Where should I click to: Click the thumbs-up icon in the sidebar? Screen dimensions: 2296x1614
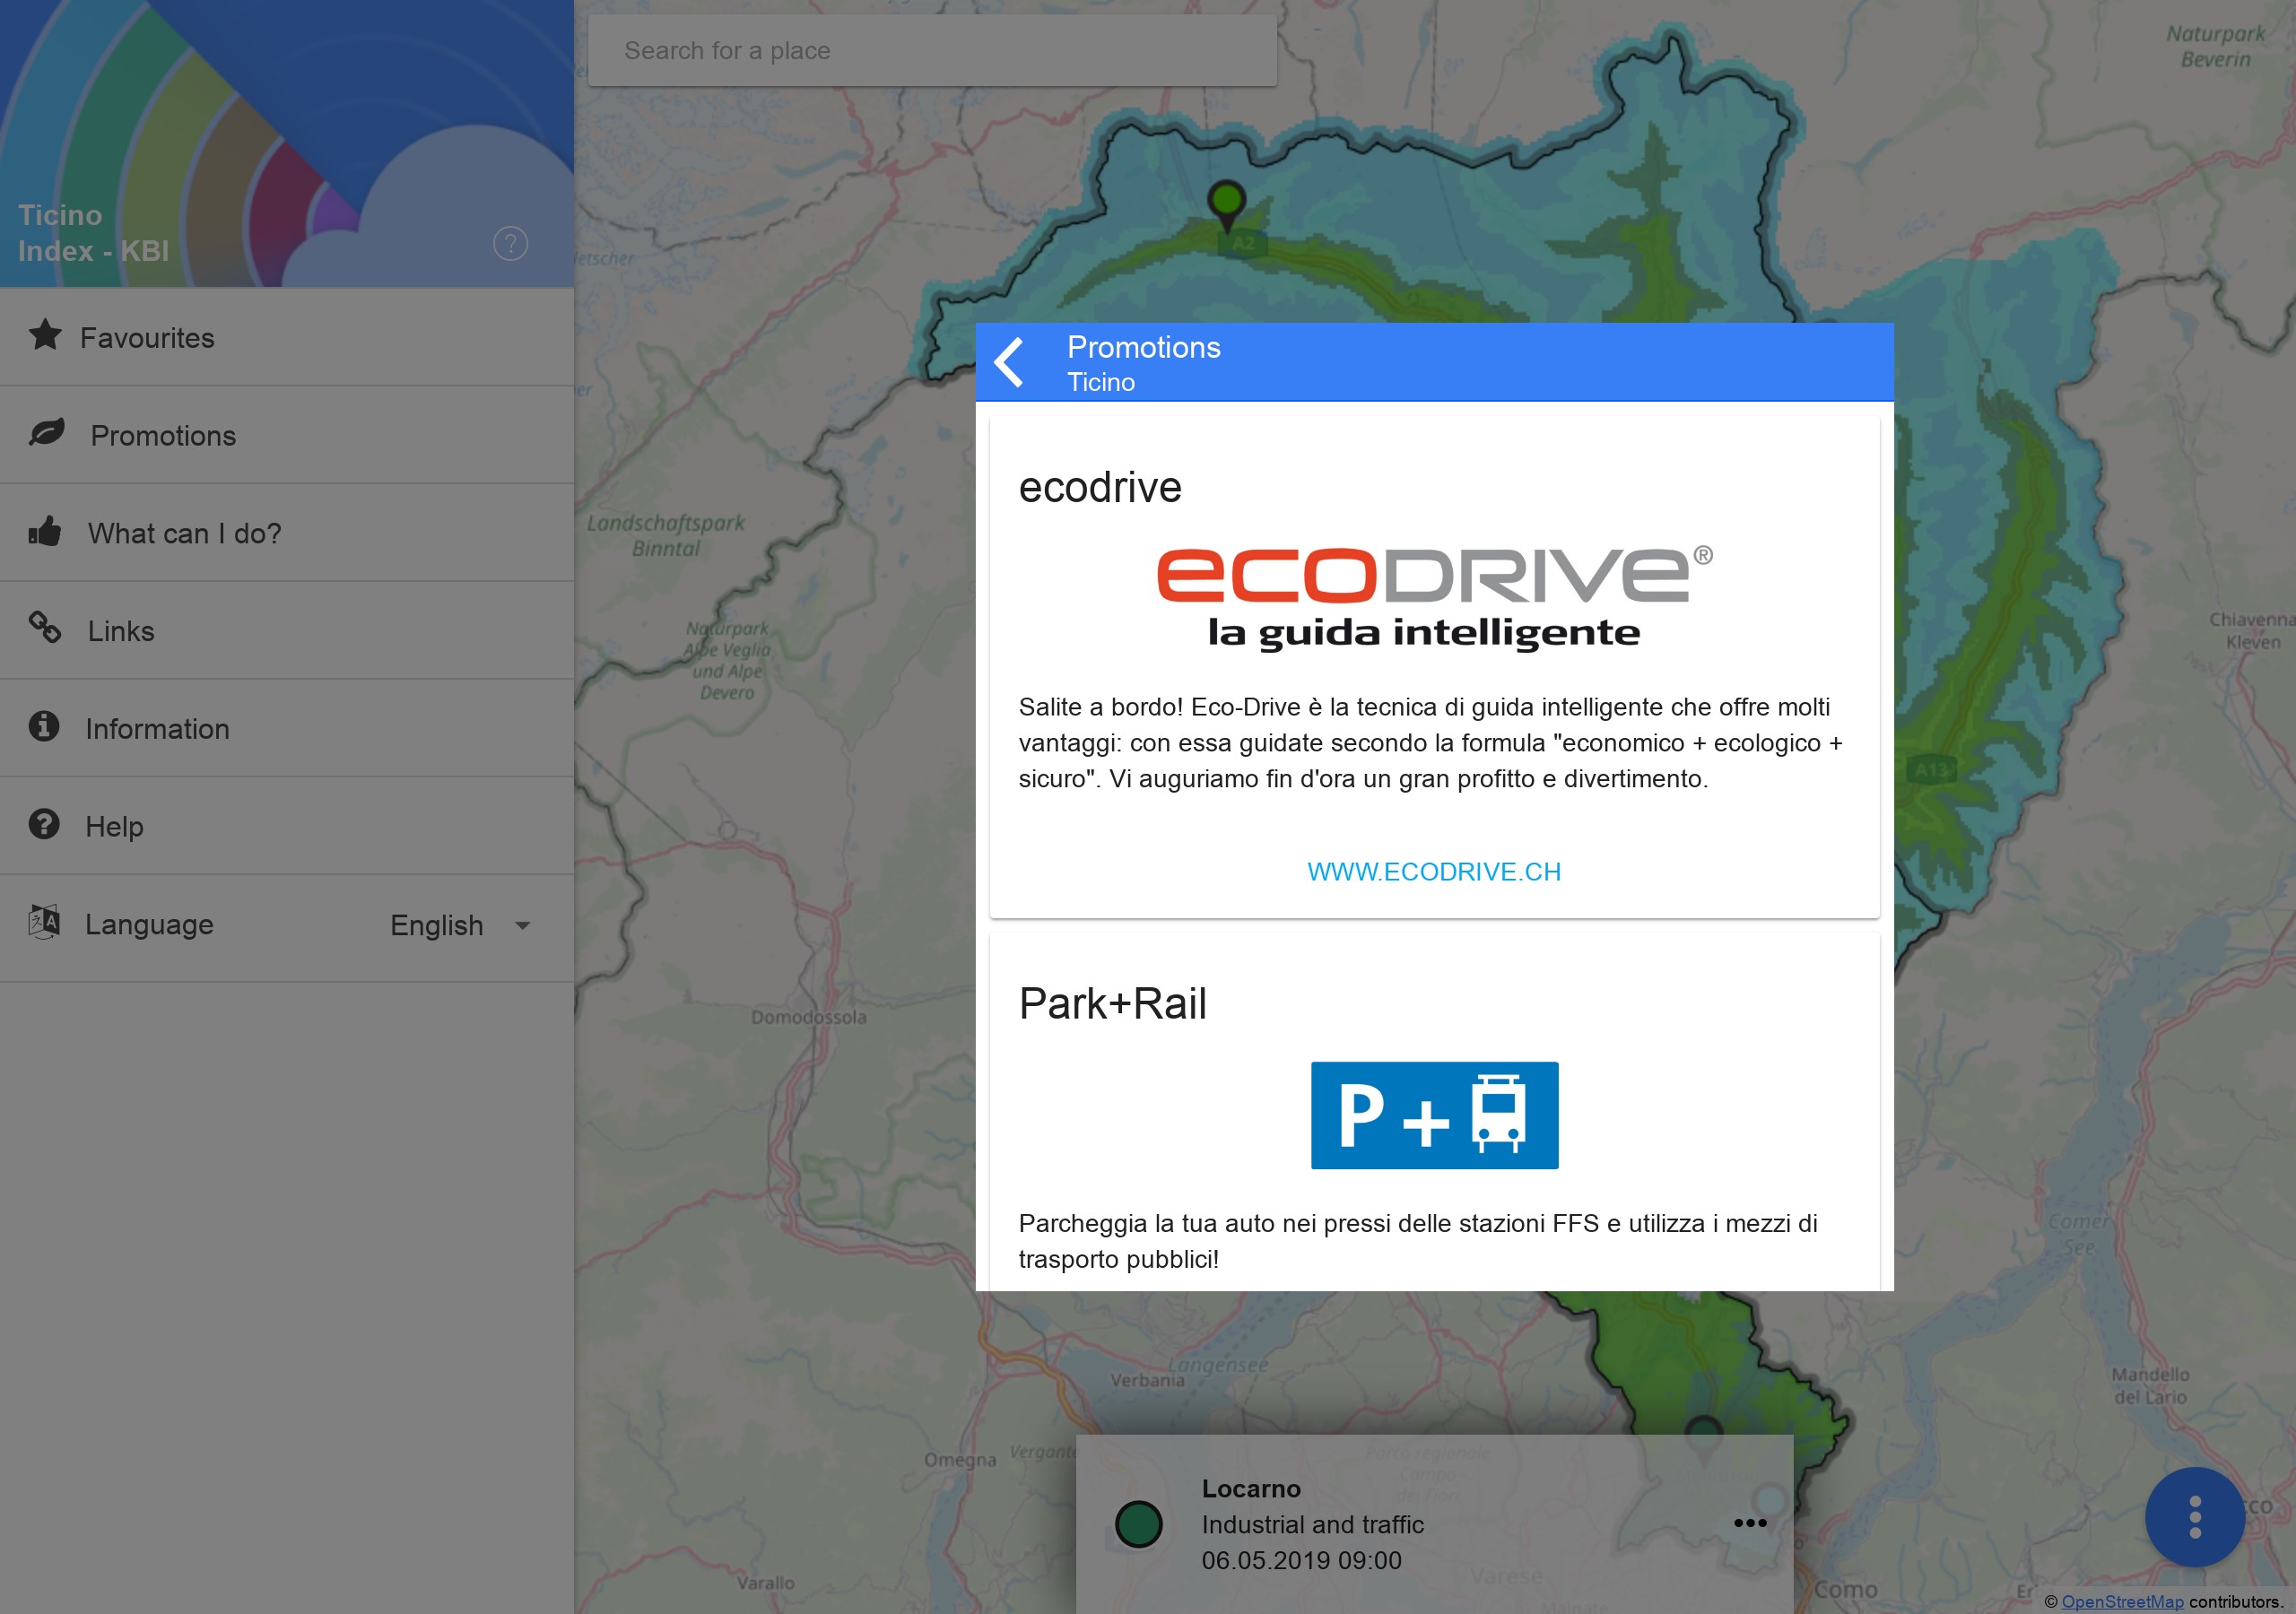click(45, 531)
